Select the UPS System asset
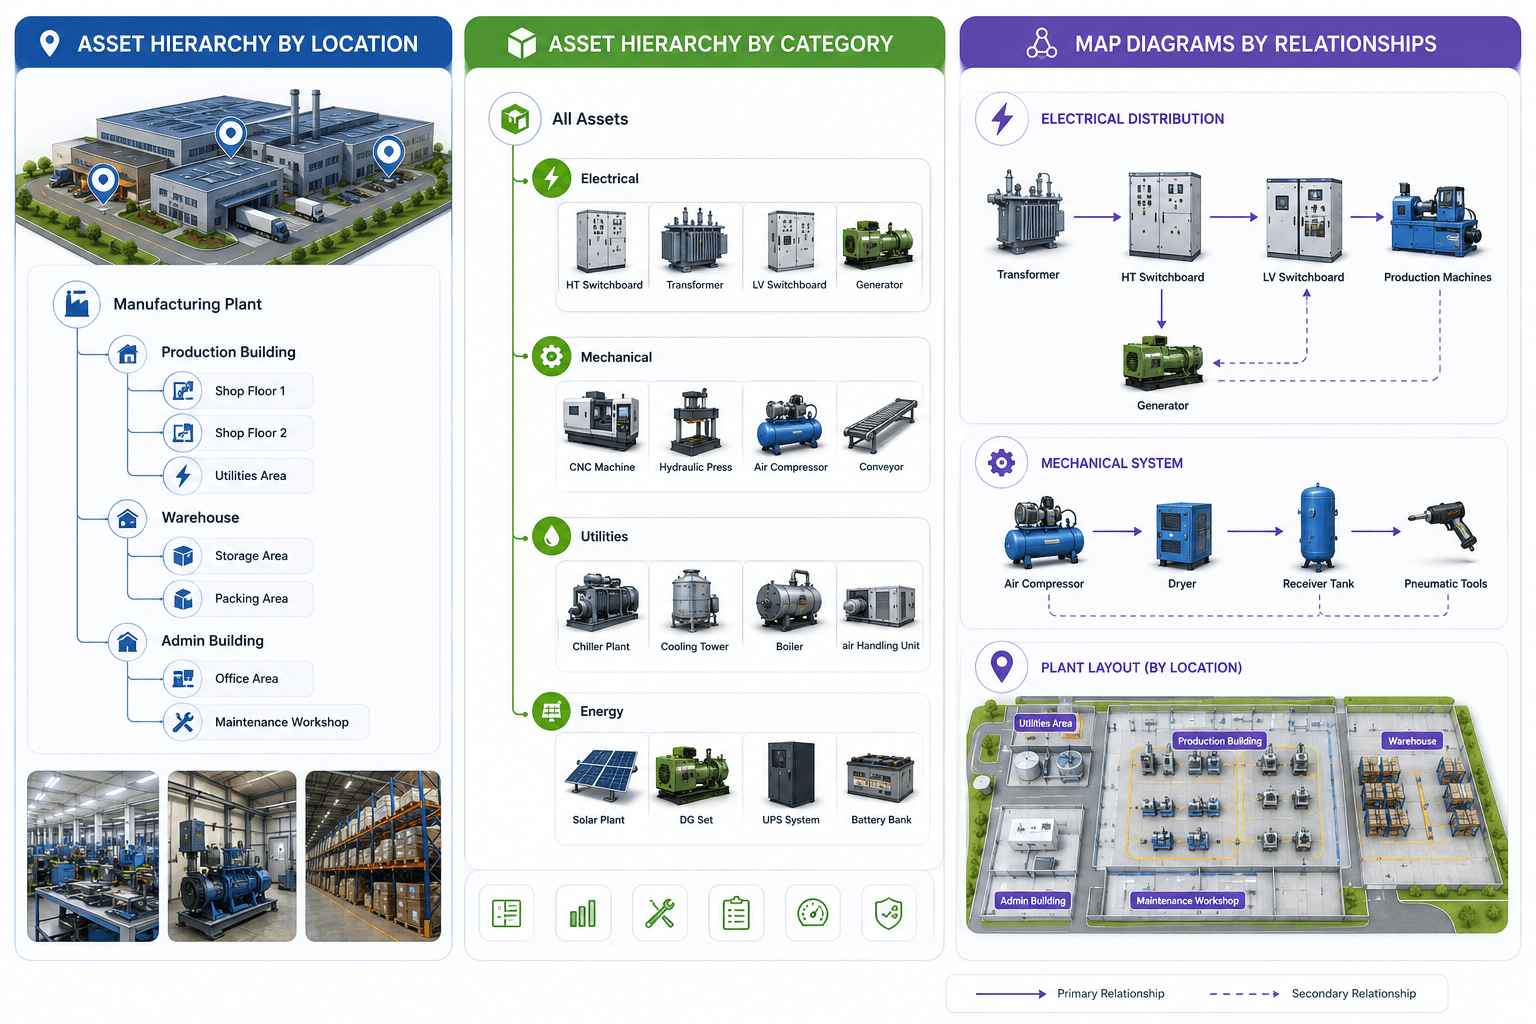 [790, 783]
